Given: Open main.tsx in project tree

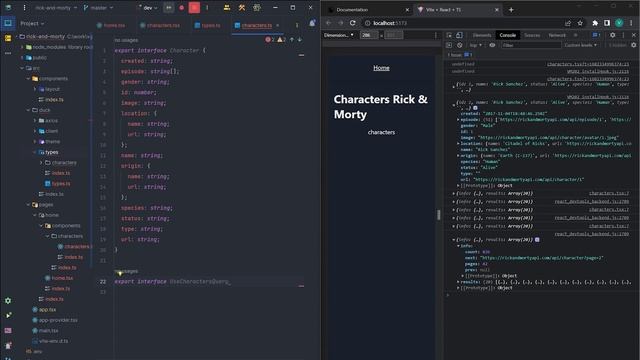Looking at the screenshot, I should coord(45,331).
